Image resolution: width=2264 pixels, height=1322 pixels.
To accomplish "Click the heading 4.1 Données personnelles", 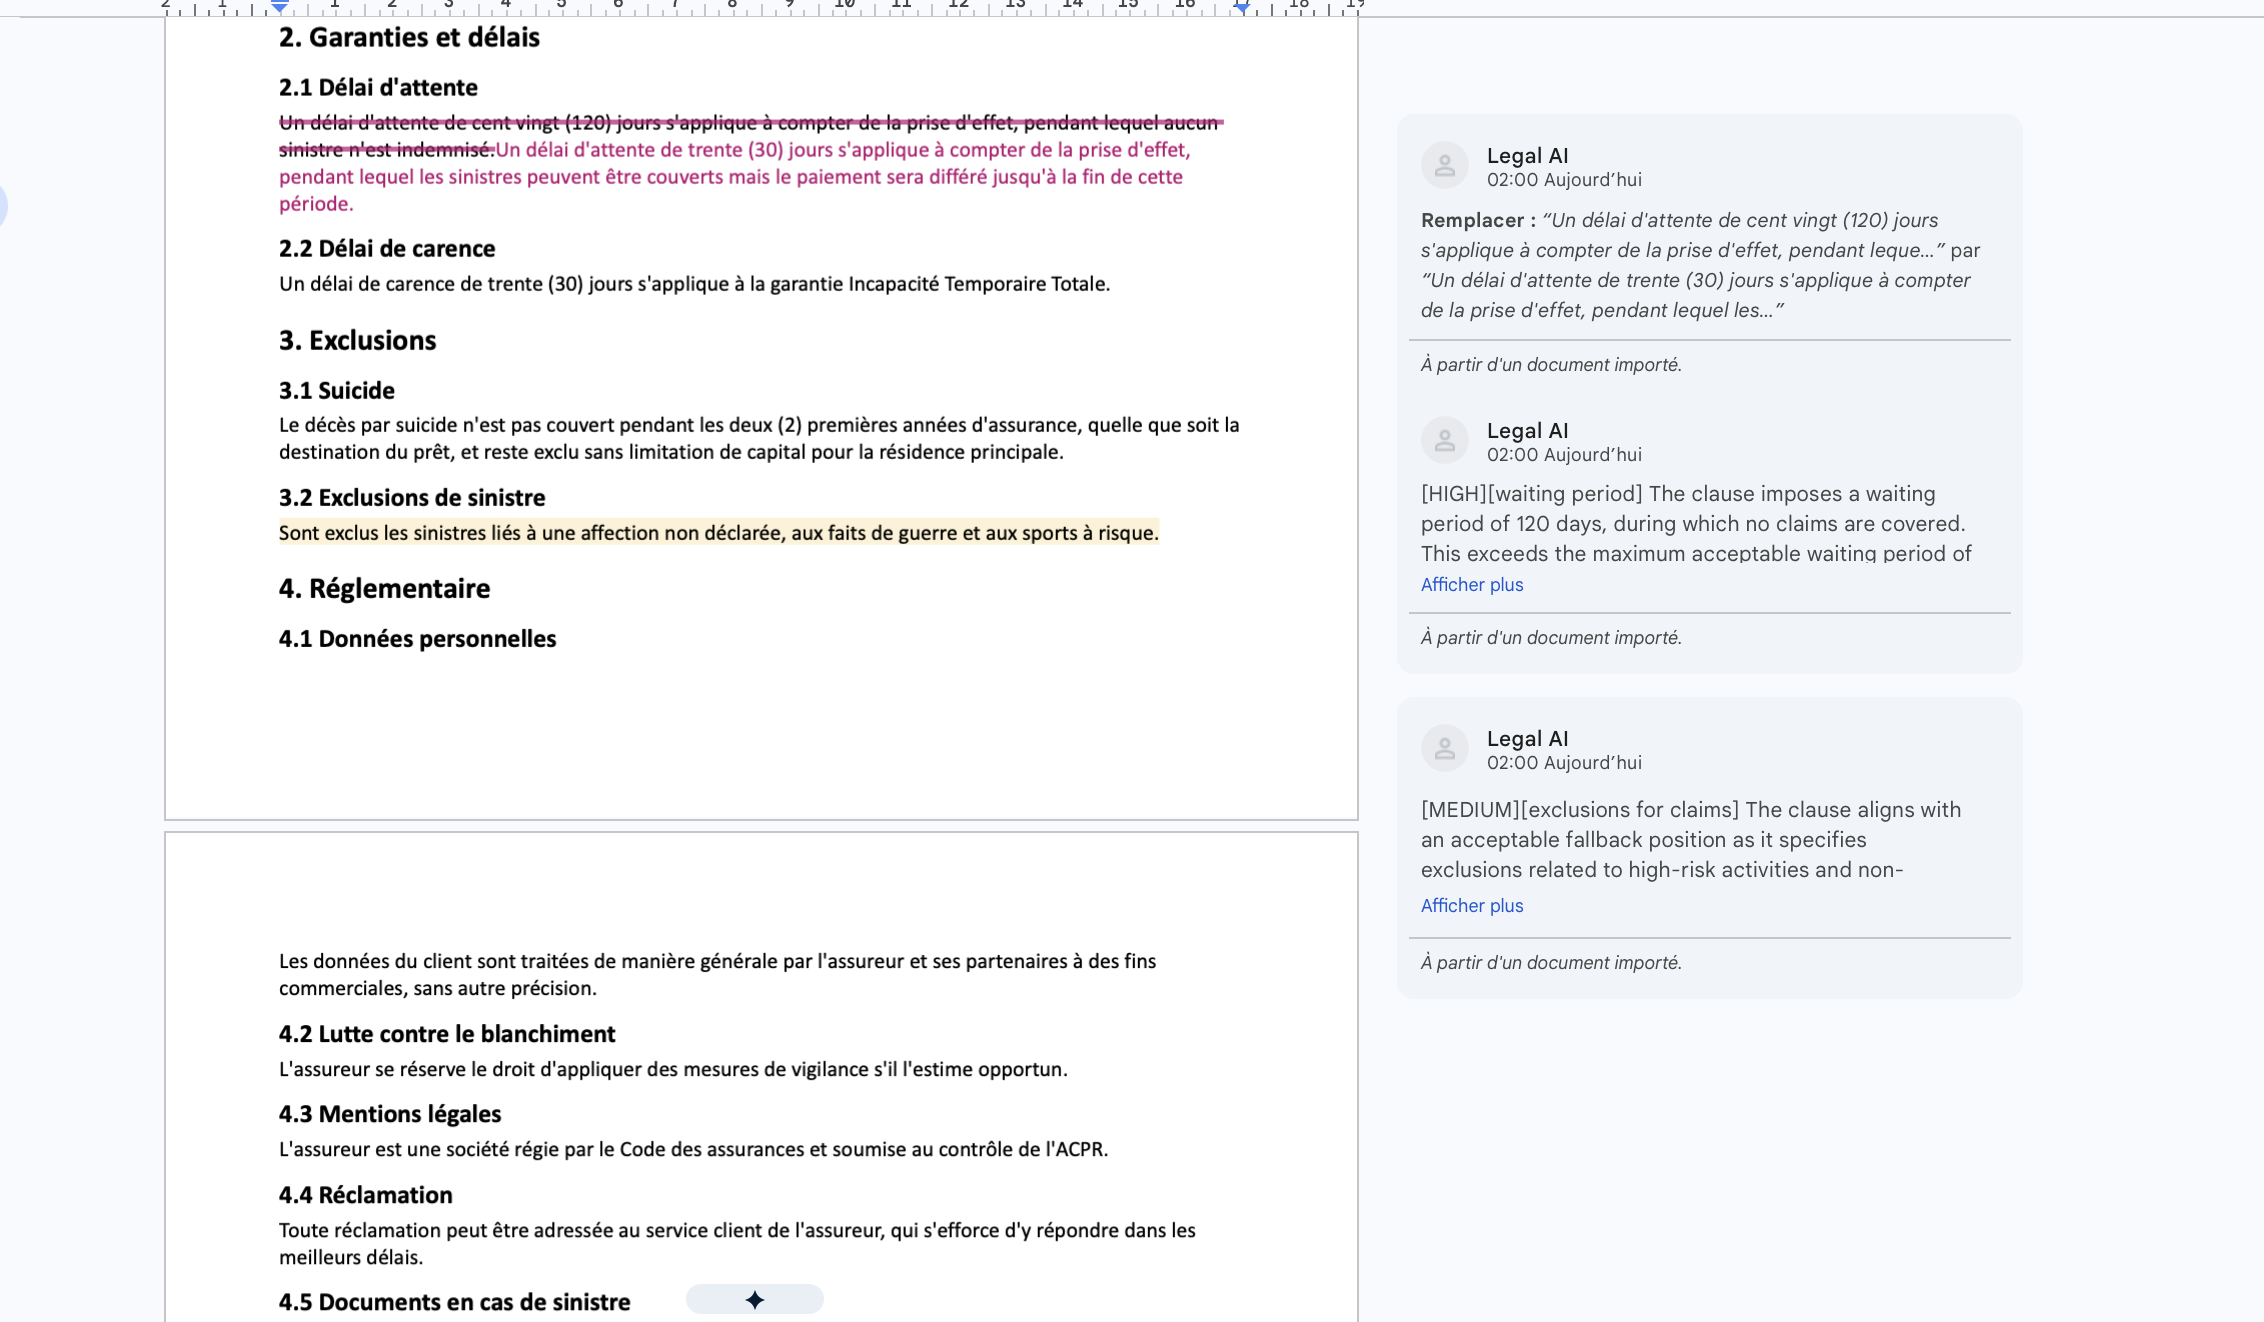I will click(417, 639).
